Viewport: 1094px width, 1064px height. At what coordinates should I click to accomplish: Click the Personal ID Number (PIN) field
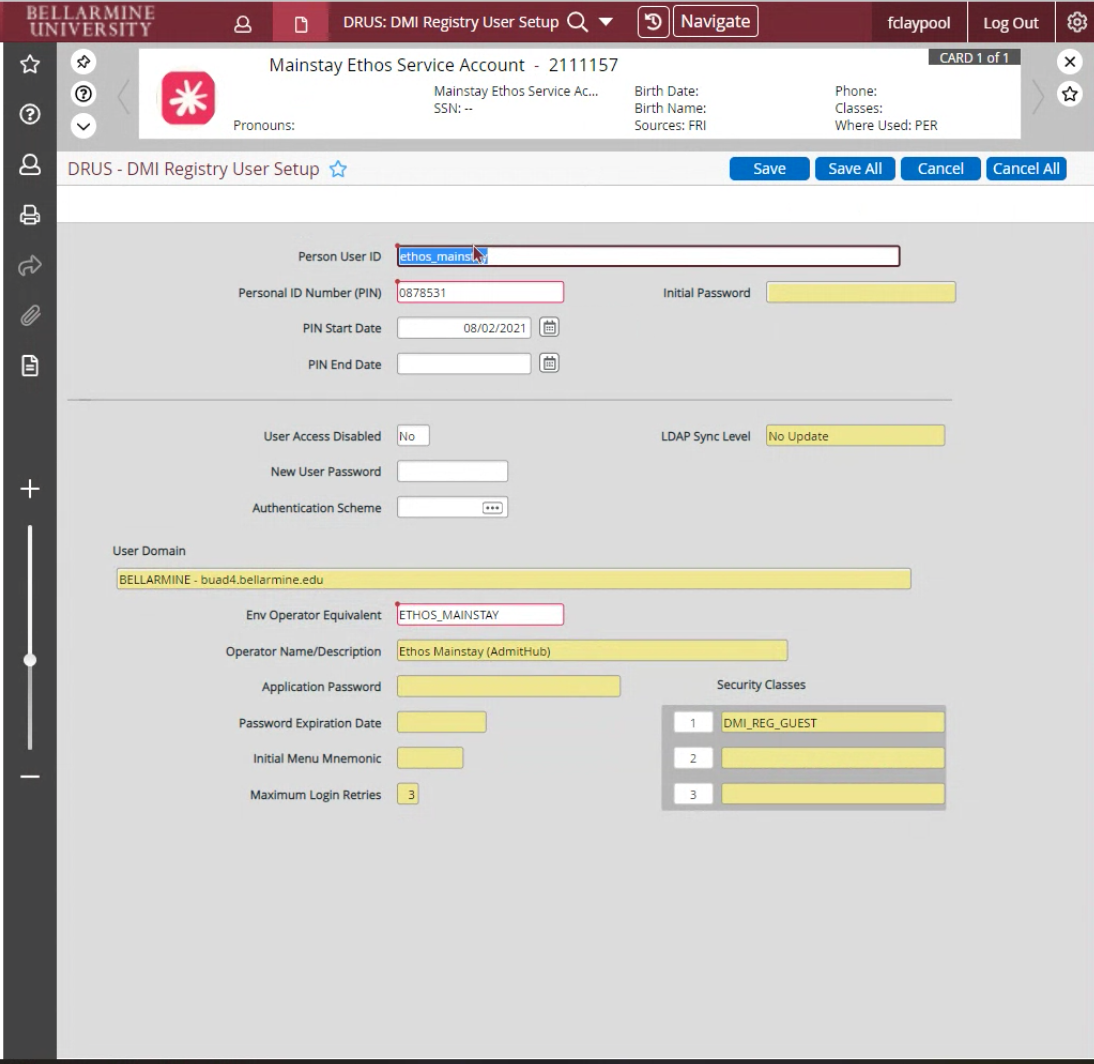480,292
